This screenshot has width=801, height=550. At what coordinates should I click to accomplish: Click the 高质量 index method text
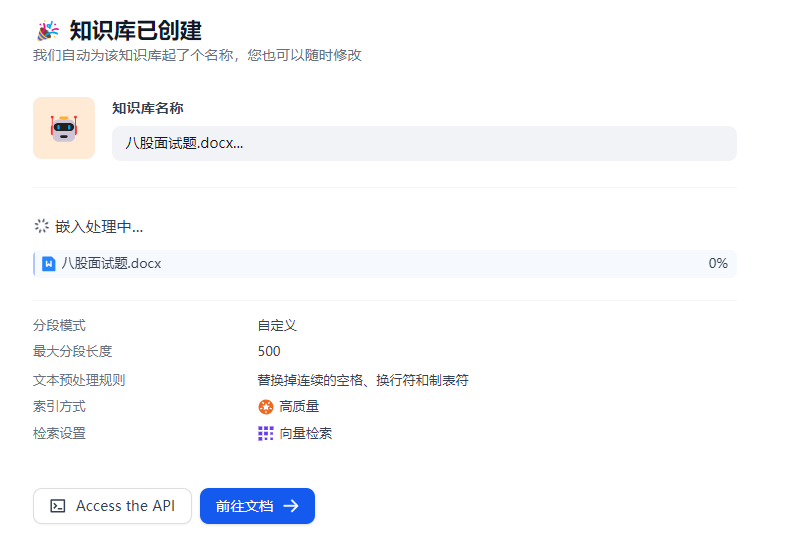[x=299, y=406]
